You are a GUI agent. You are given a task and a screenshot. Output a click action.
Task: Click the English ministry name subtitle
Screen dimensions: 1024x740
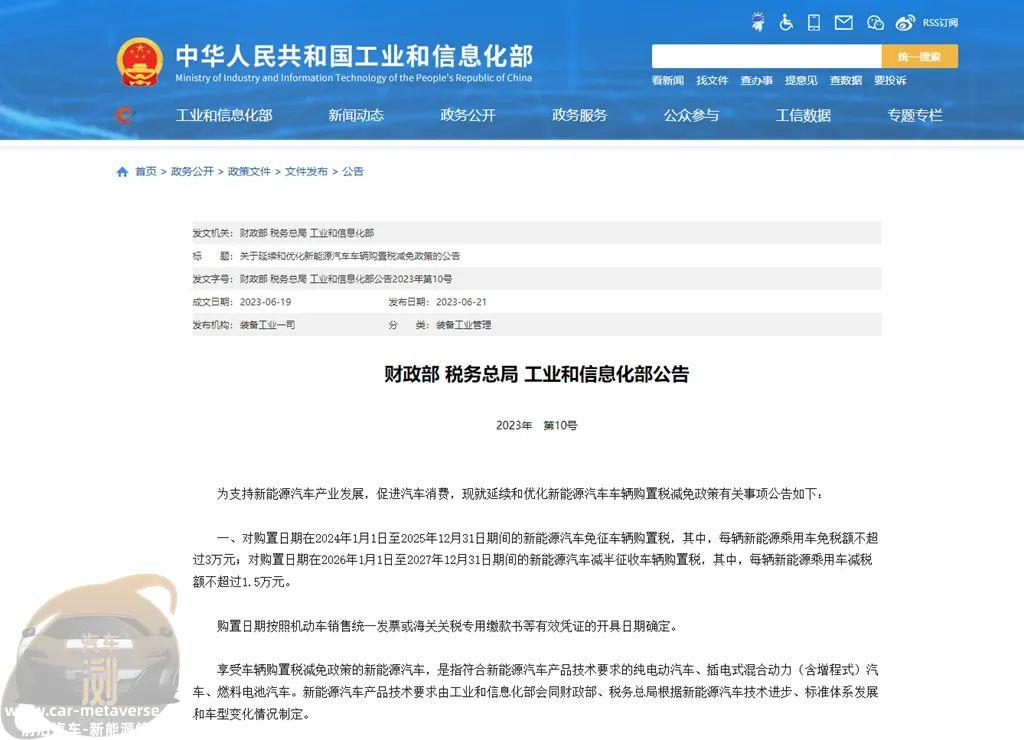click(x=353, y=78)
